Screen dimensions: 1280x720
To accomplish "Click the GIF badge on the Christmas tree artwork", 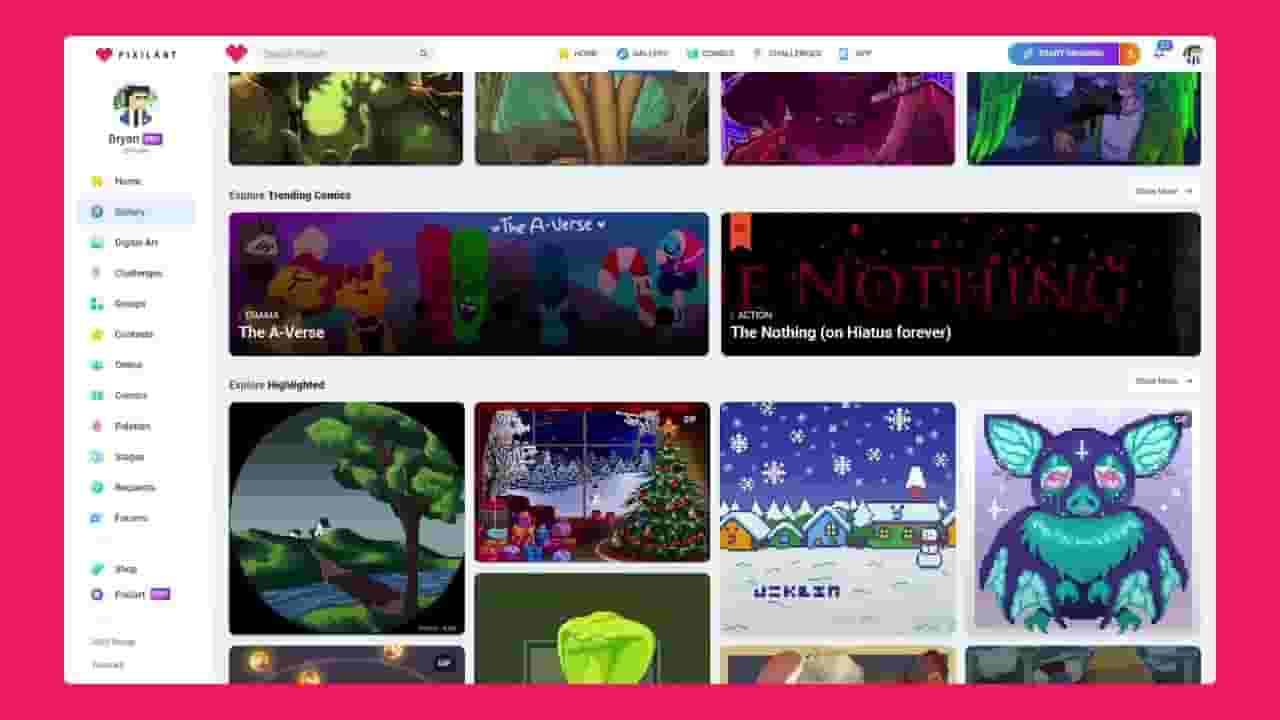I will tap(689, 419).
